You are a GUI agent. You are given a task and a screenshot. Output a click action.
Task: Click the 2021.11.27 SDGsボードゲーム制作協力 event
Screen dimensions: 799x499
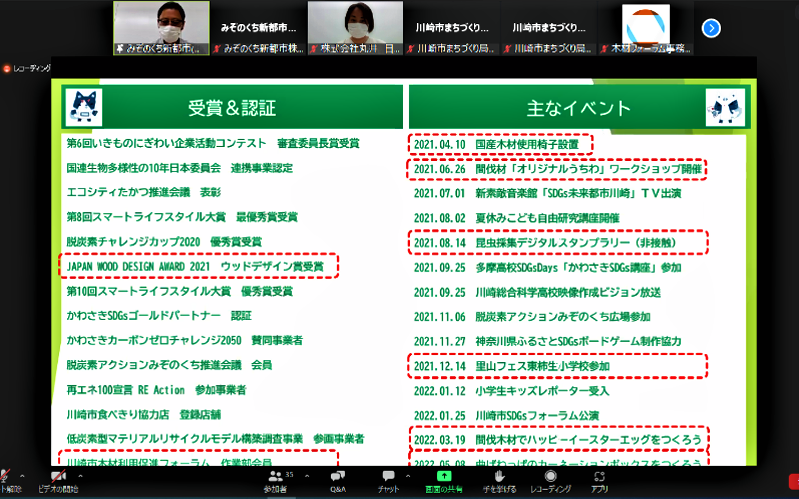tap(547, 341)
